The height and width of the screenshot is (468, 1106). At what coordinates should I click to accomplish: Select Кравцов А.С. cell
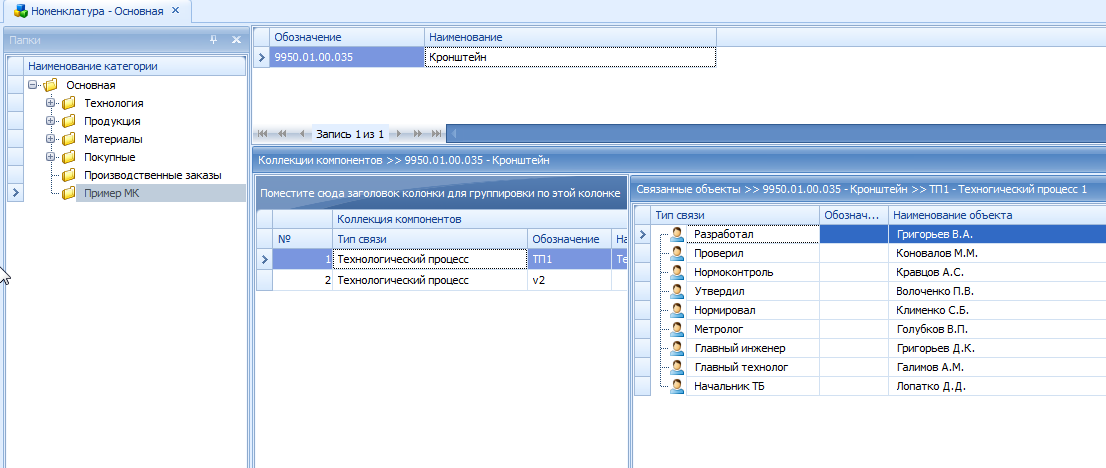click(997, 272)
